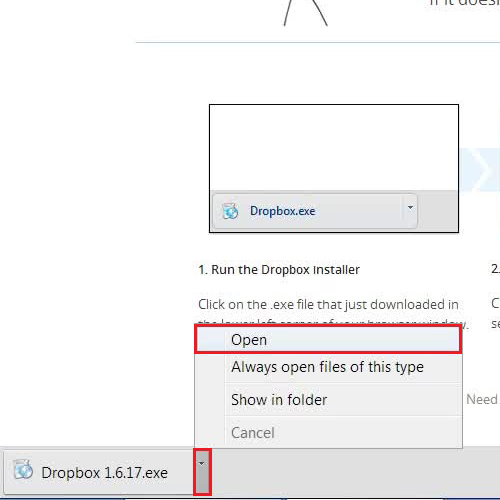Screen dimensions: 500x500
Task: Click the Dropbox.exe illustration thumbnail
Action: [334, 169]
